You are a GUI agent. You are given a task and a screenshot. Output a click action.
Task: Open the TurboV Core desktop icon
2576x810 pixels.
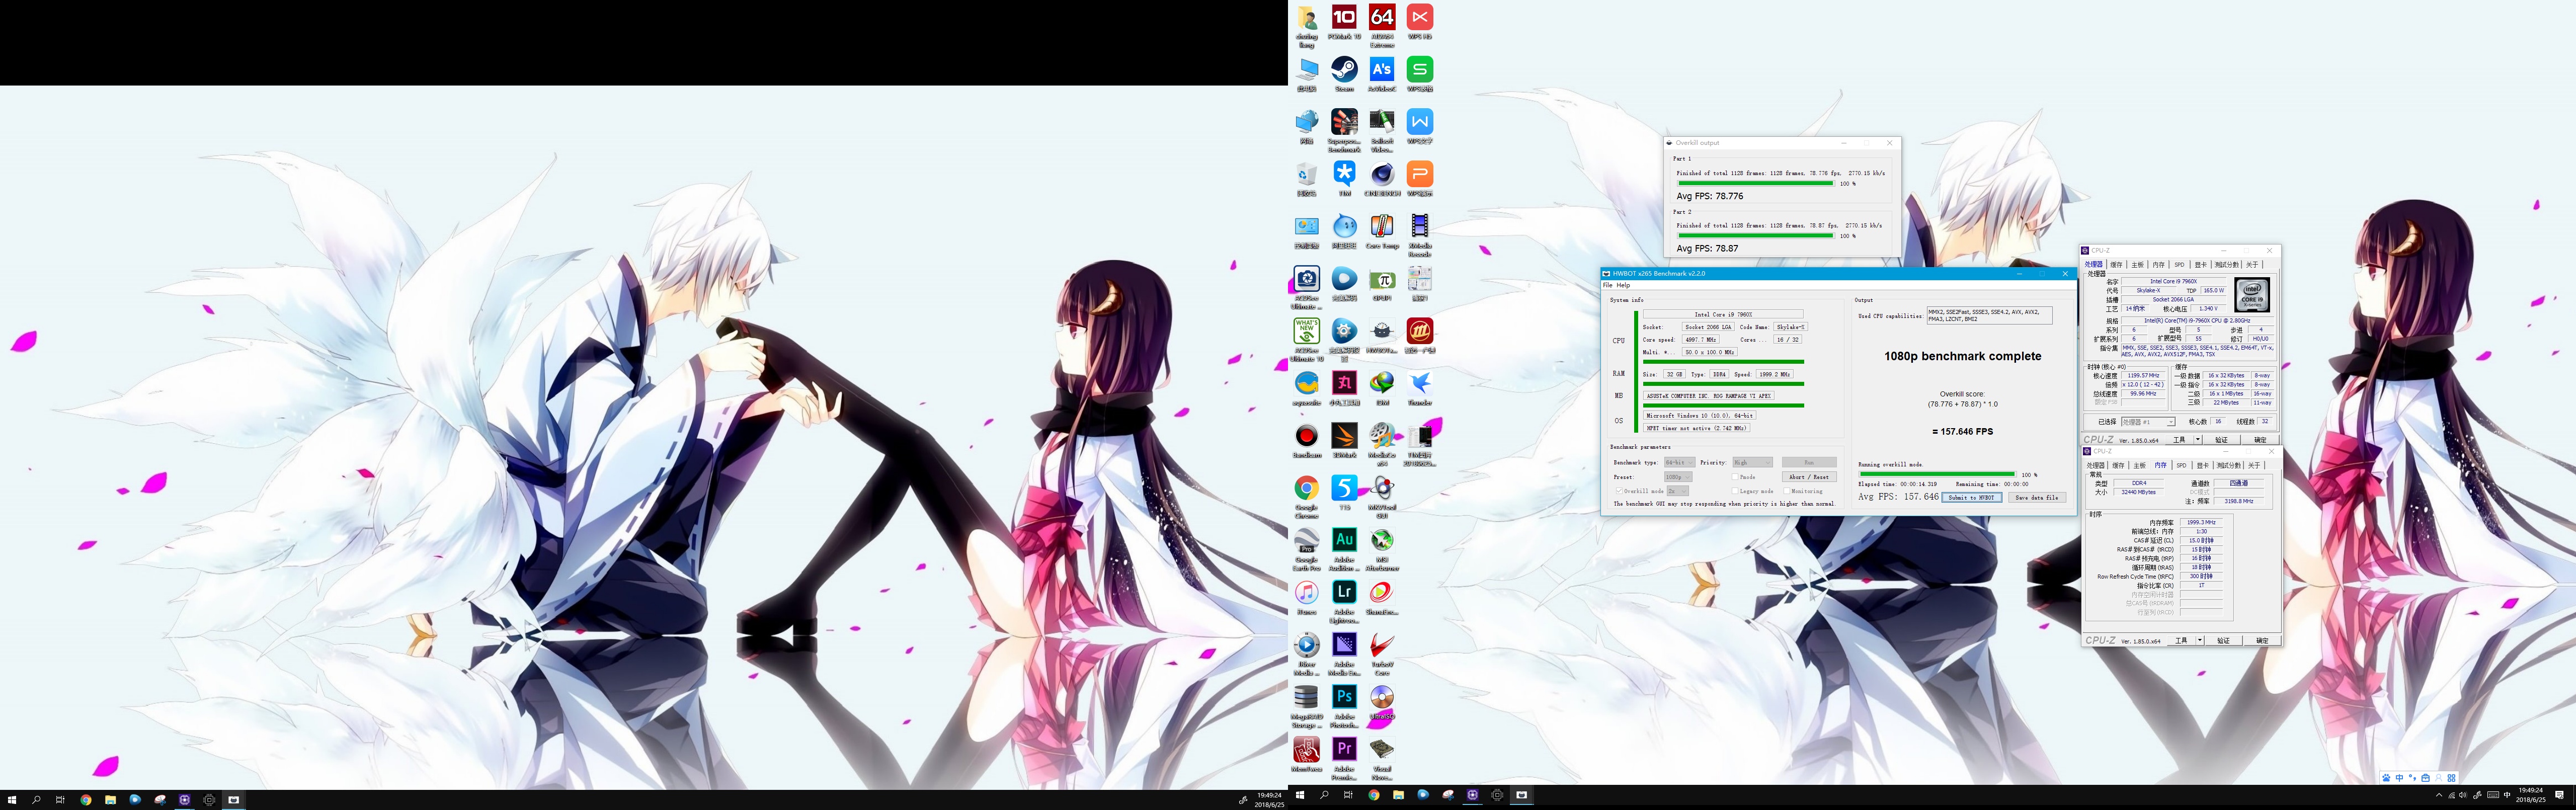coord(1382,654)
